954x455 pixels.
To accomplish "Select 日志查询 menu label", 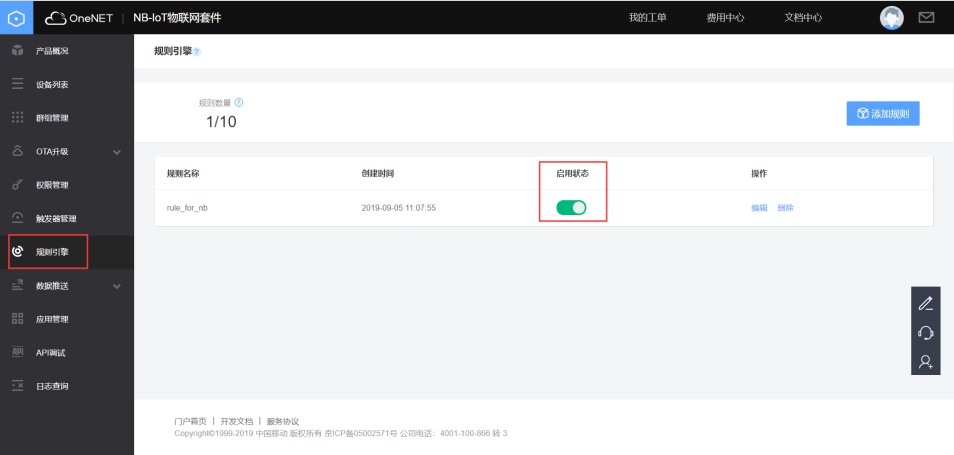I will click(x=52, y=386).
